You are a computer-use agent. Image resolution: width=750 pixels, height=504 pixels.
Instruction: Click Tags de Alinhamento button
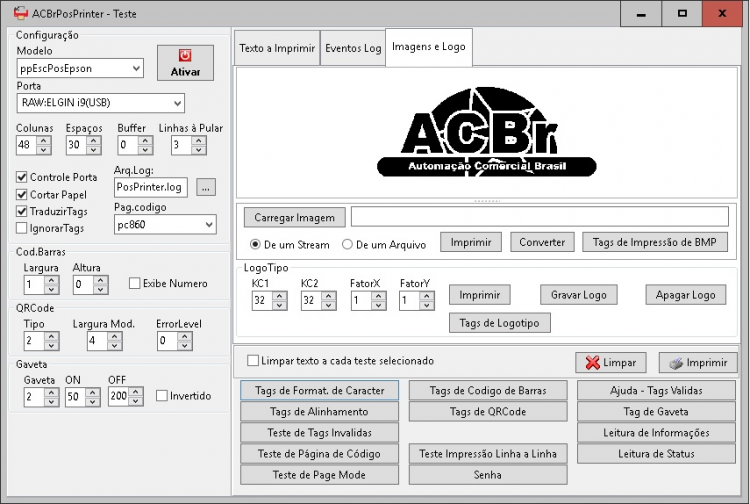tap(320, 412)
